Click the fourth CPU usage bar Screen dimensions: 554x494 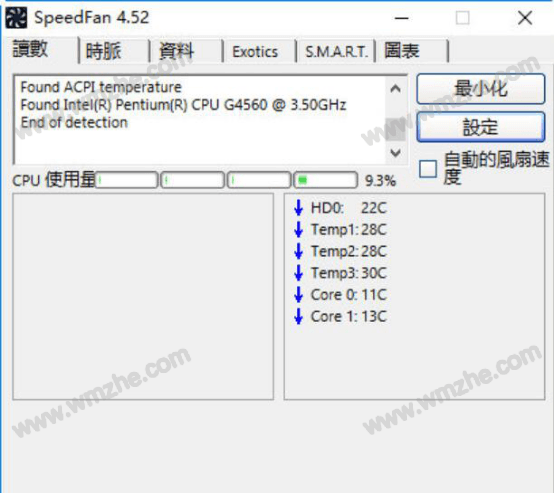click(325, 180)
